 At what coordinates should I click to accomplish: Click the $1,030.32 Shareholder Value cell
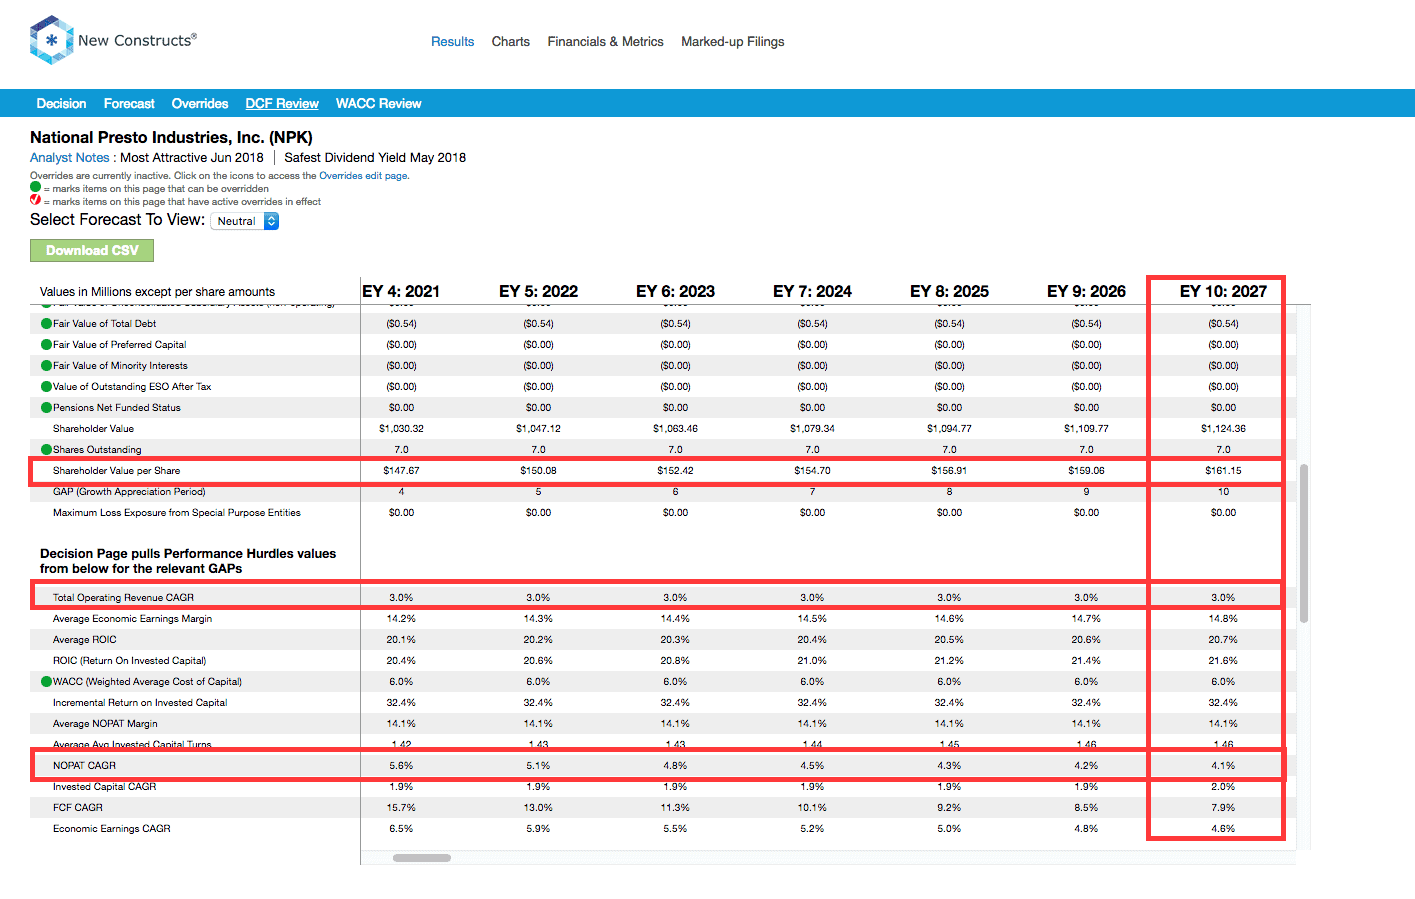click(401, 428)
